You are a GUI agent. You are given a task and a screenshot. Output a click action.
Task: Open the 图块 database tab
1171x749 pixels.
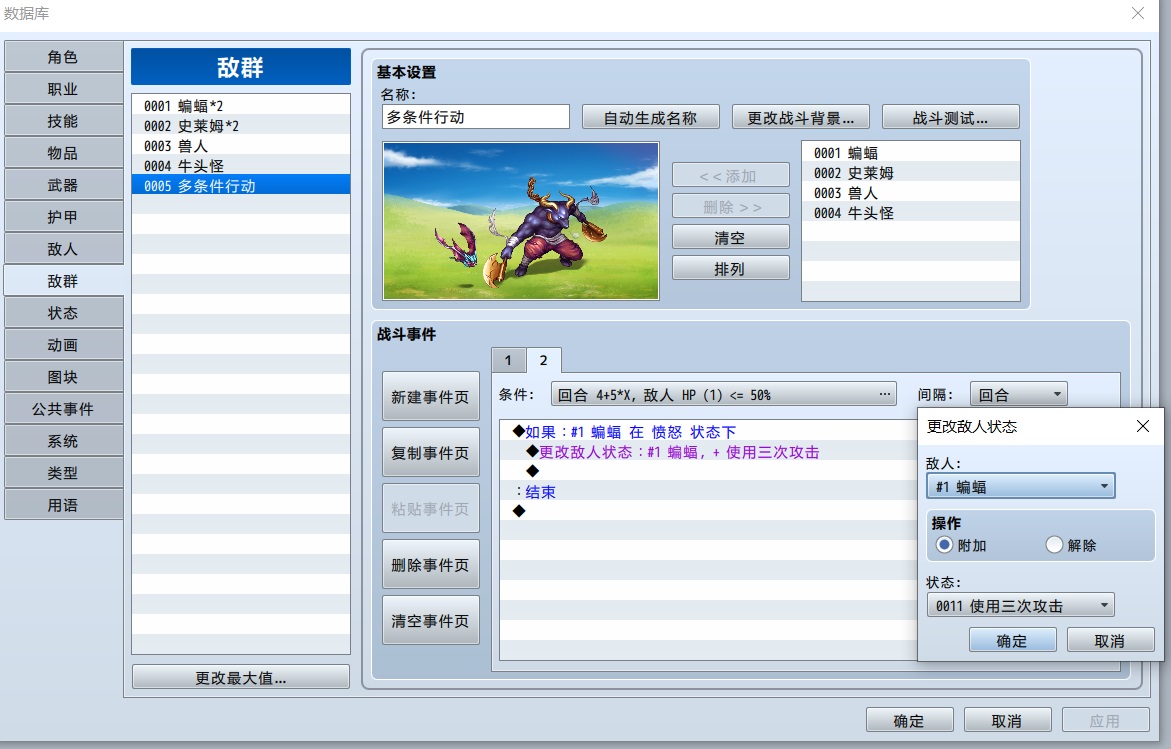pyautogui.click(x=63, y=377)
